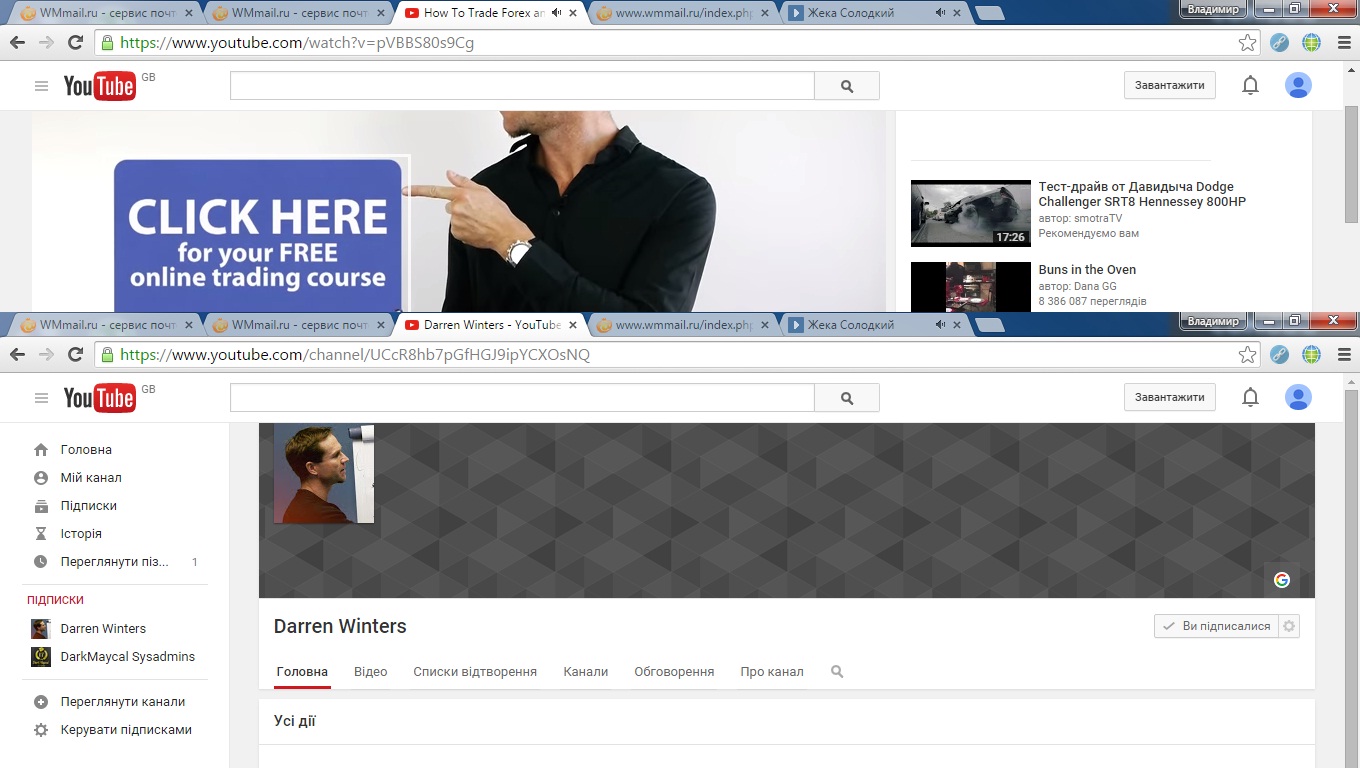The height and width of the screenshot is (768, 1360).
Task: Open the Переглянути піз... watch later list
Action: tap(114, 562)
